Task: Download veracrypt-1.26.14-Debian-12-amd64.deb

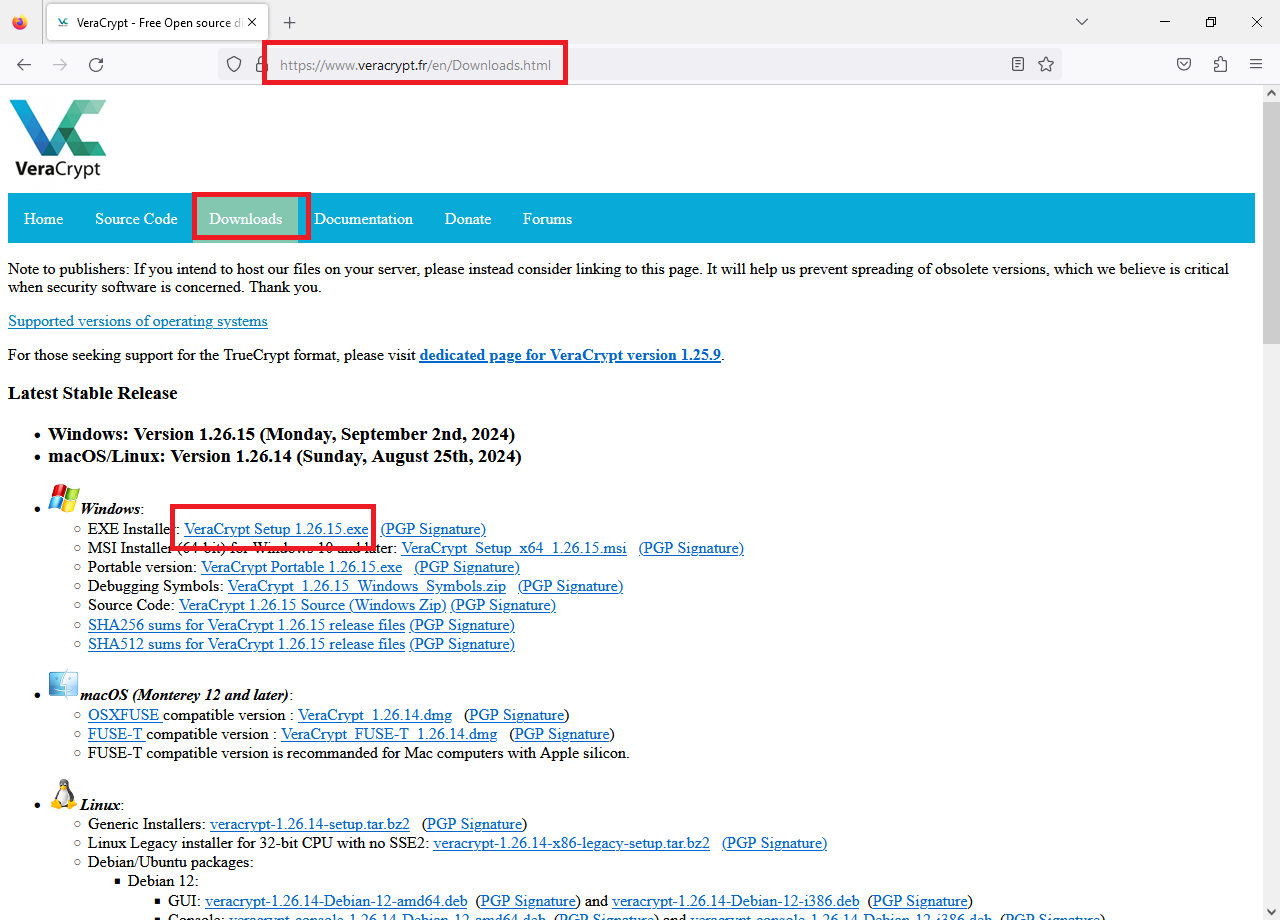Action: click(336, 901)
